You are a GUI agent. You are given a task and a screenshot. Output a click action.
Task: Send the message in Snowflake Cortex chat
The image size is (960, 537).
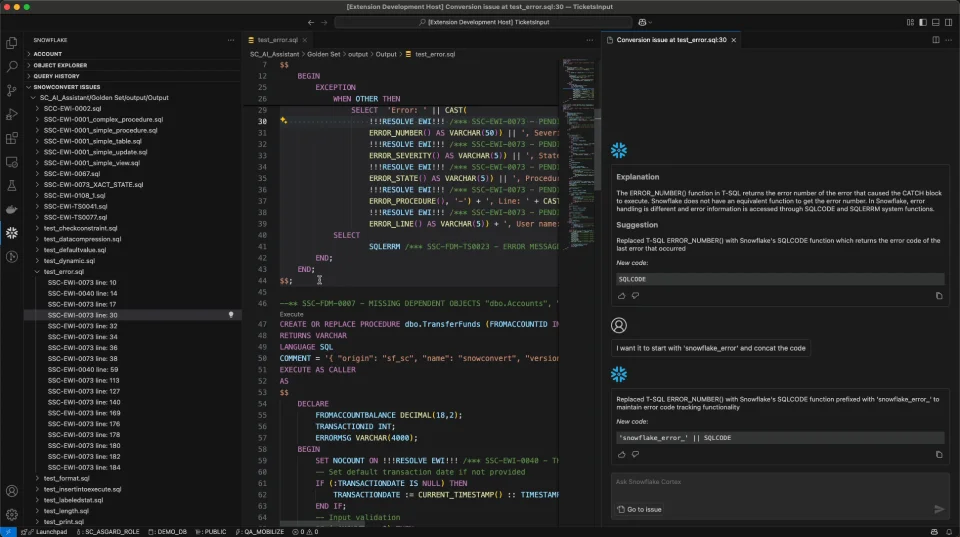coord(938,509)
